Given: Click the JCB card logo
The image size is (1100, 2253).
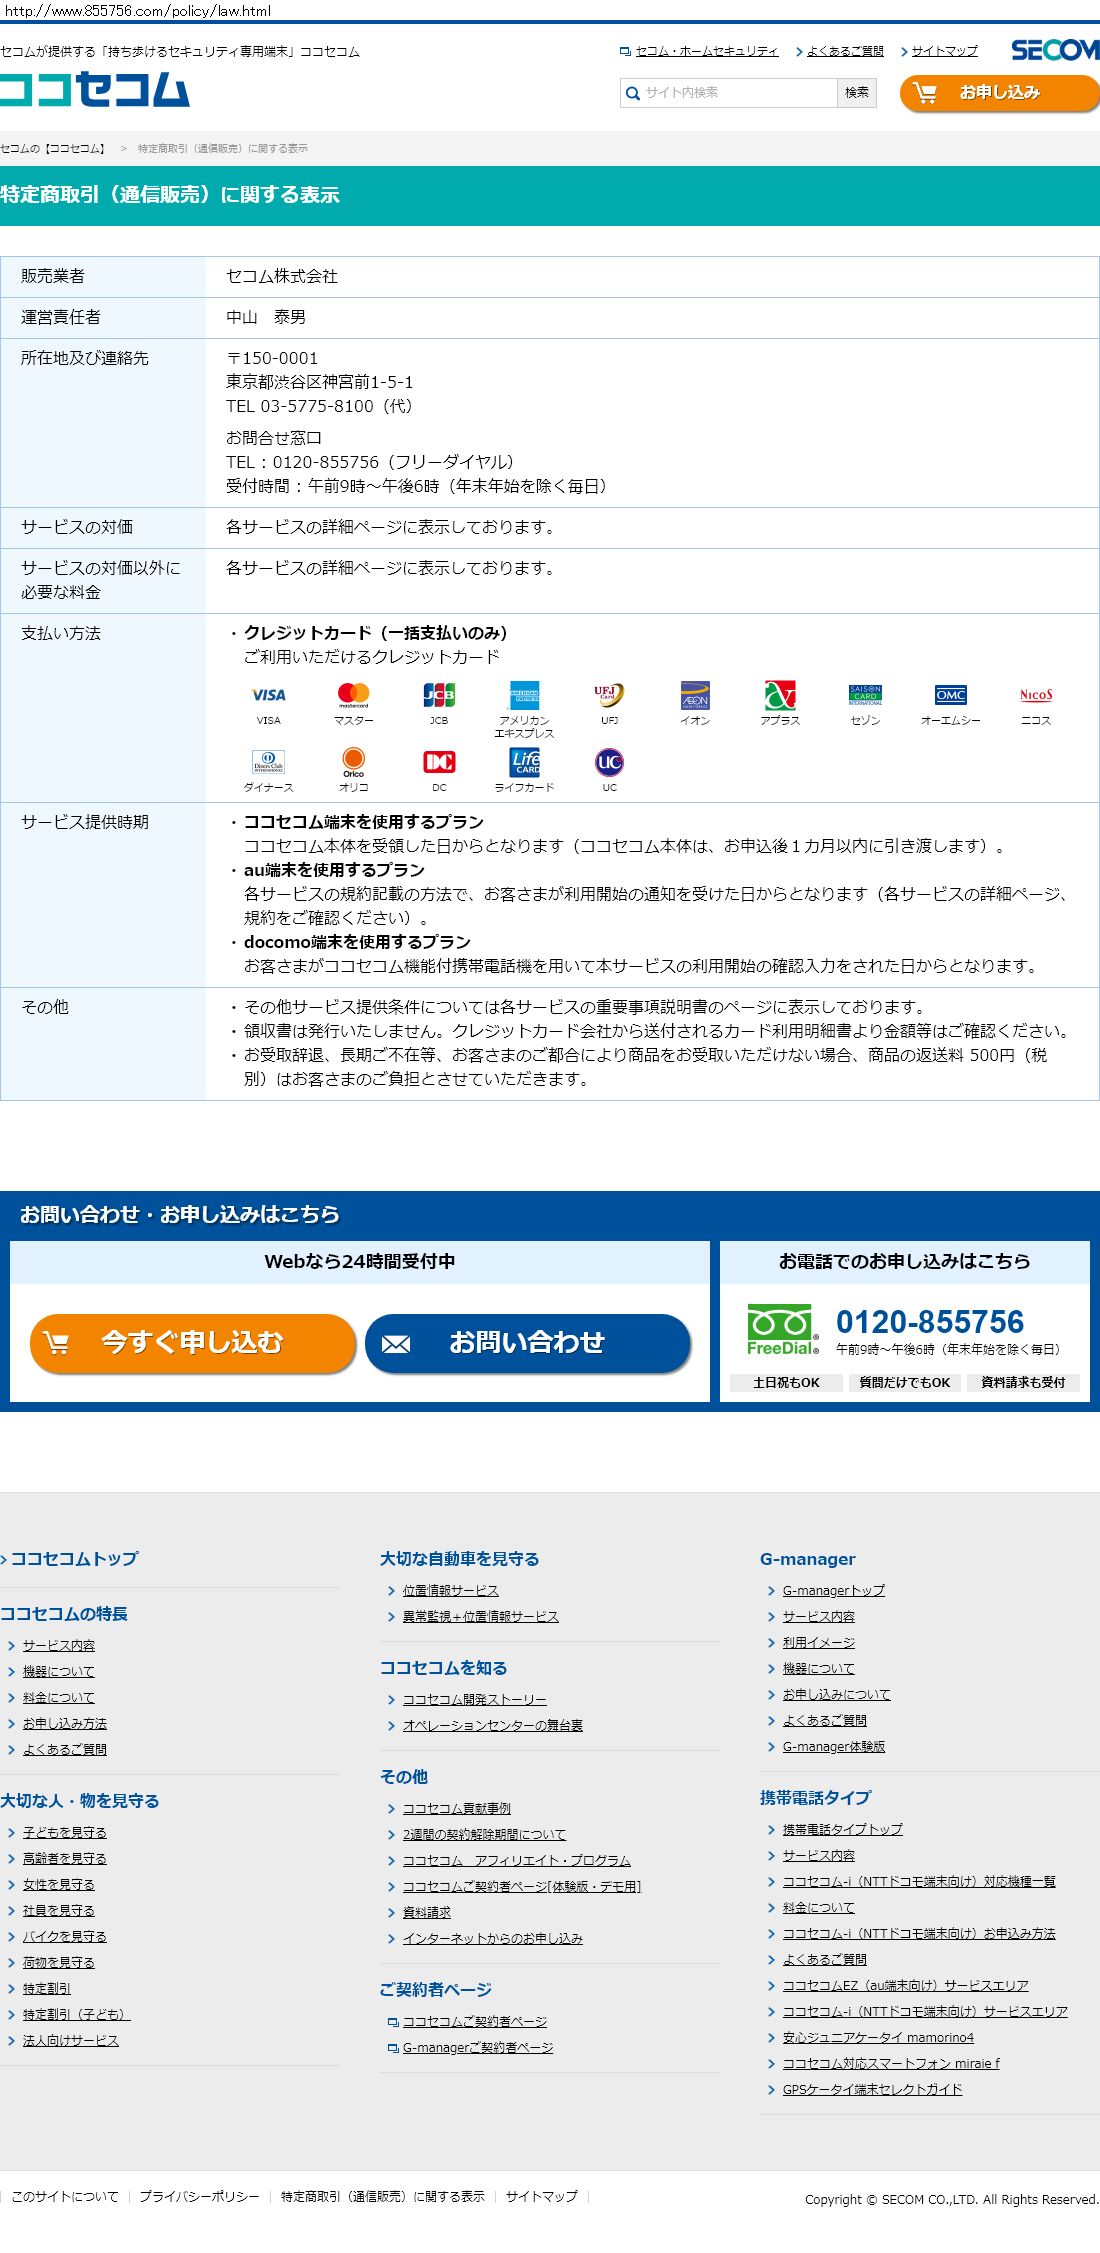Looking at the screenshot, I should [439, 695].
